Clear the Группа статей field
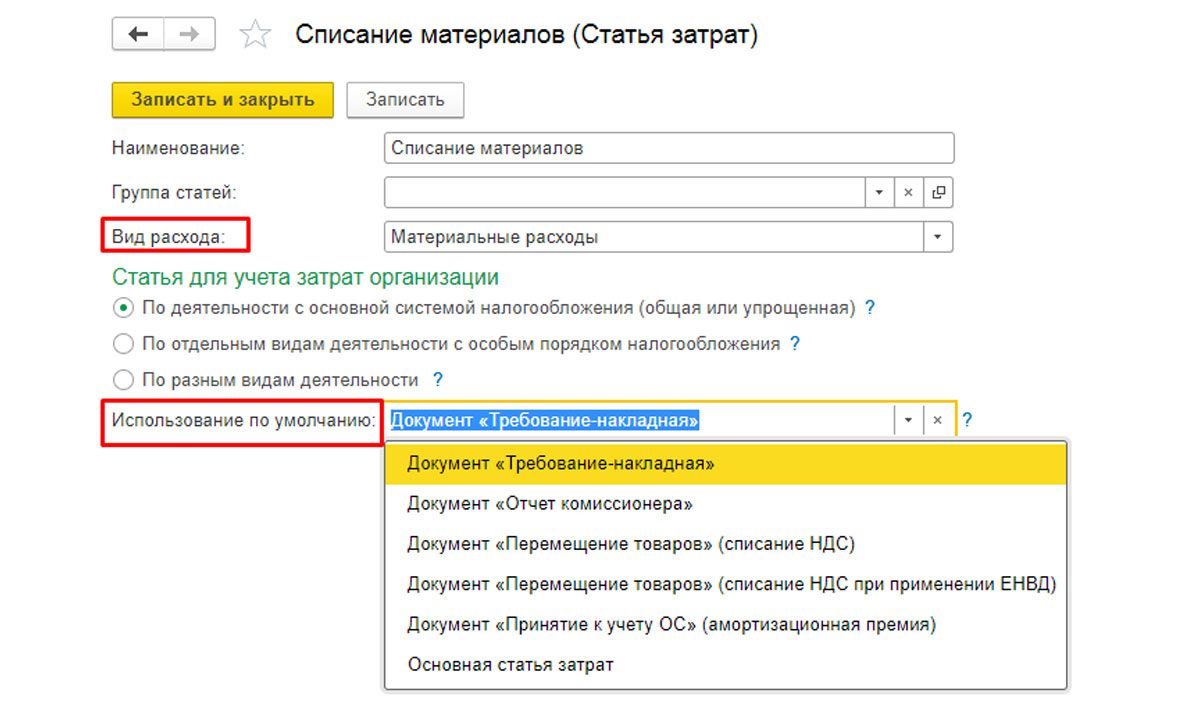 click(x=908, y=192)
